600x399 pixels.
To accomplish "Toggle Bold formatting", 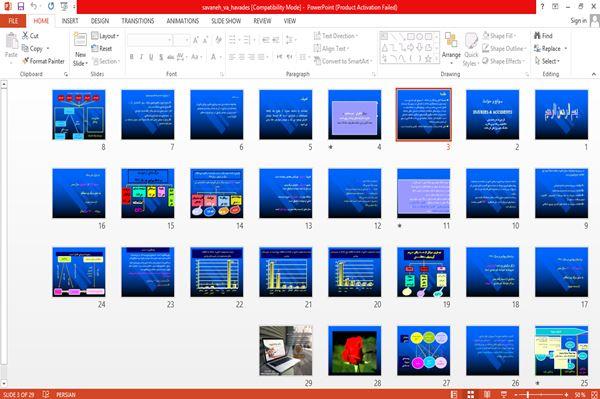I will tap(132, 57).
